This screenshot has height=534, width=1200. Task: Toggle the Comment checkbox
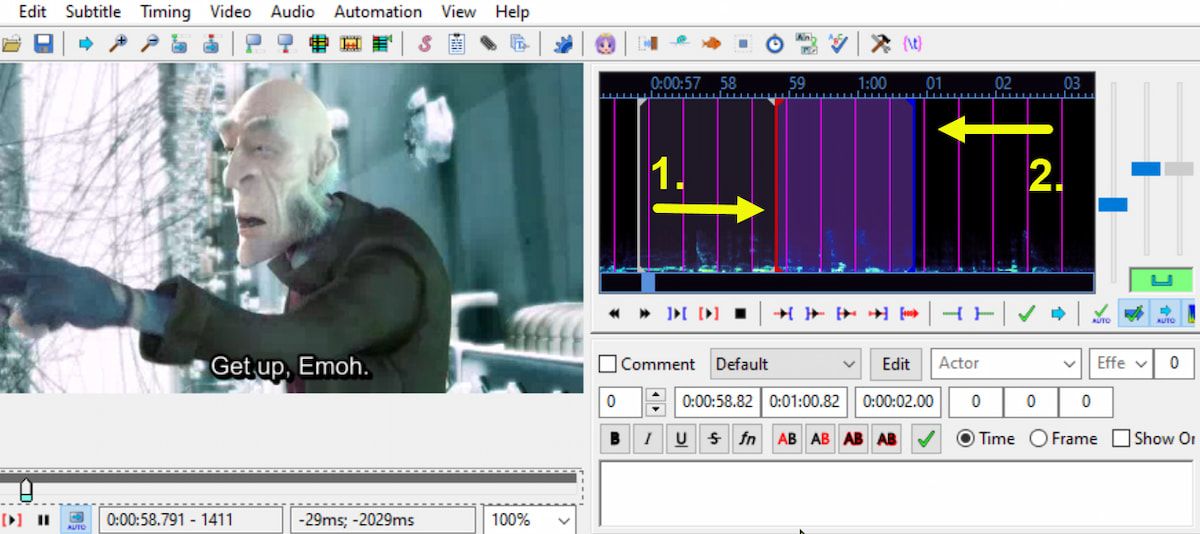pyautogui.click(x=607, y=364)
